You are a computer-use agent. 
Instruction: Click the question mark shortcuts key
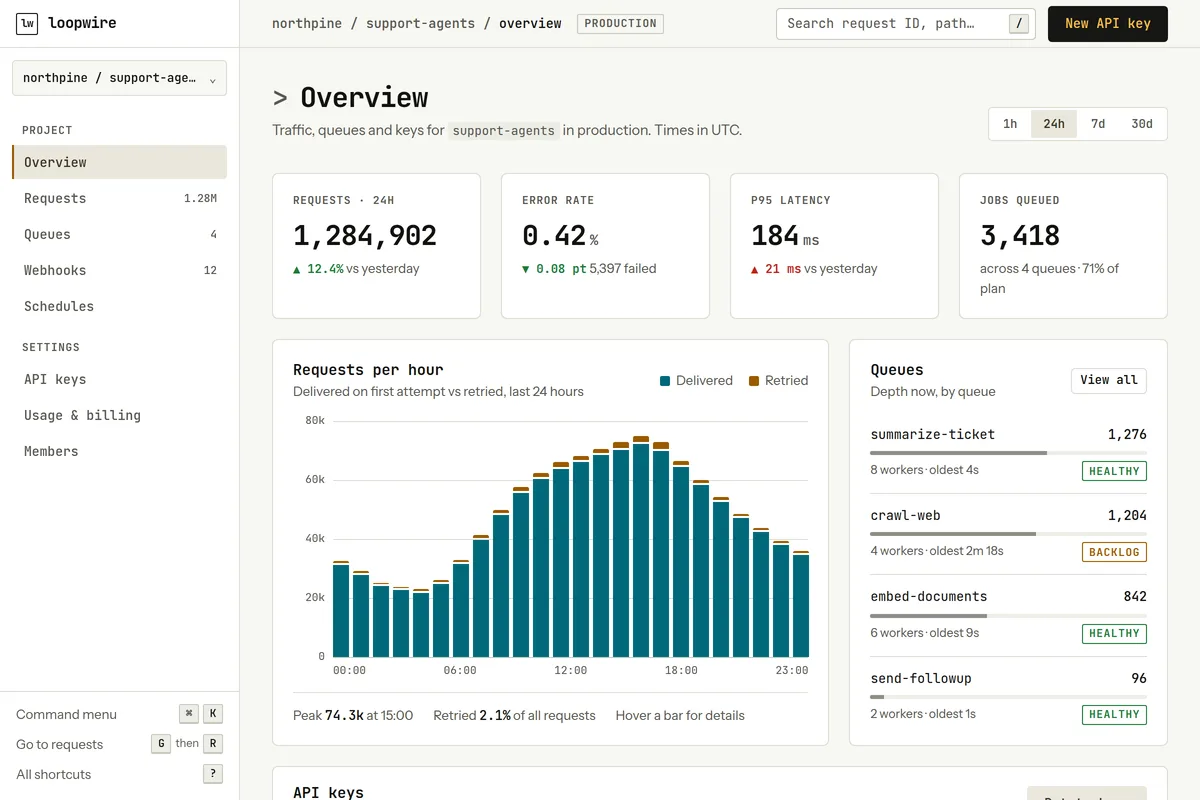click(212, 774)
